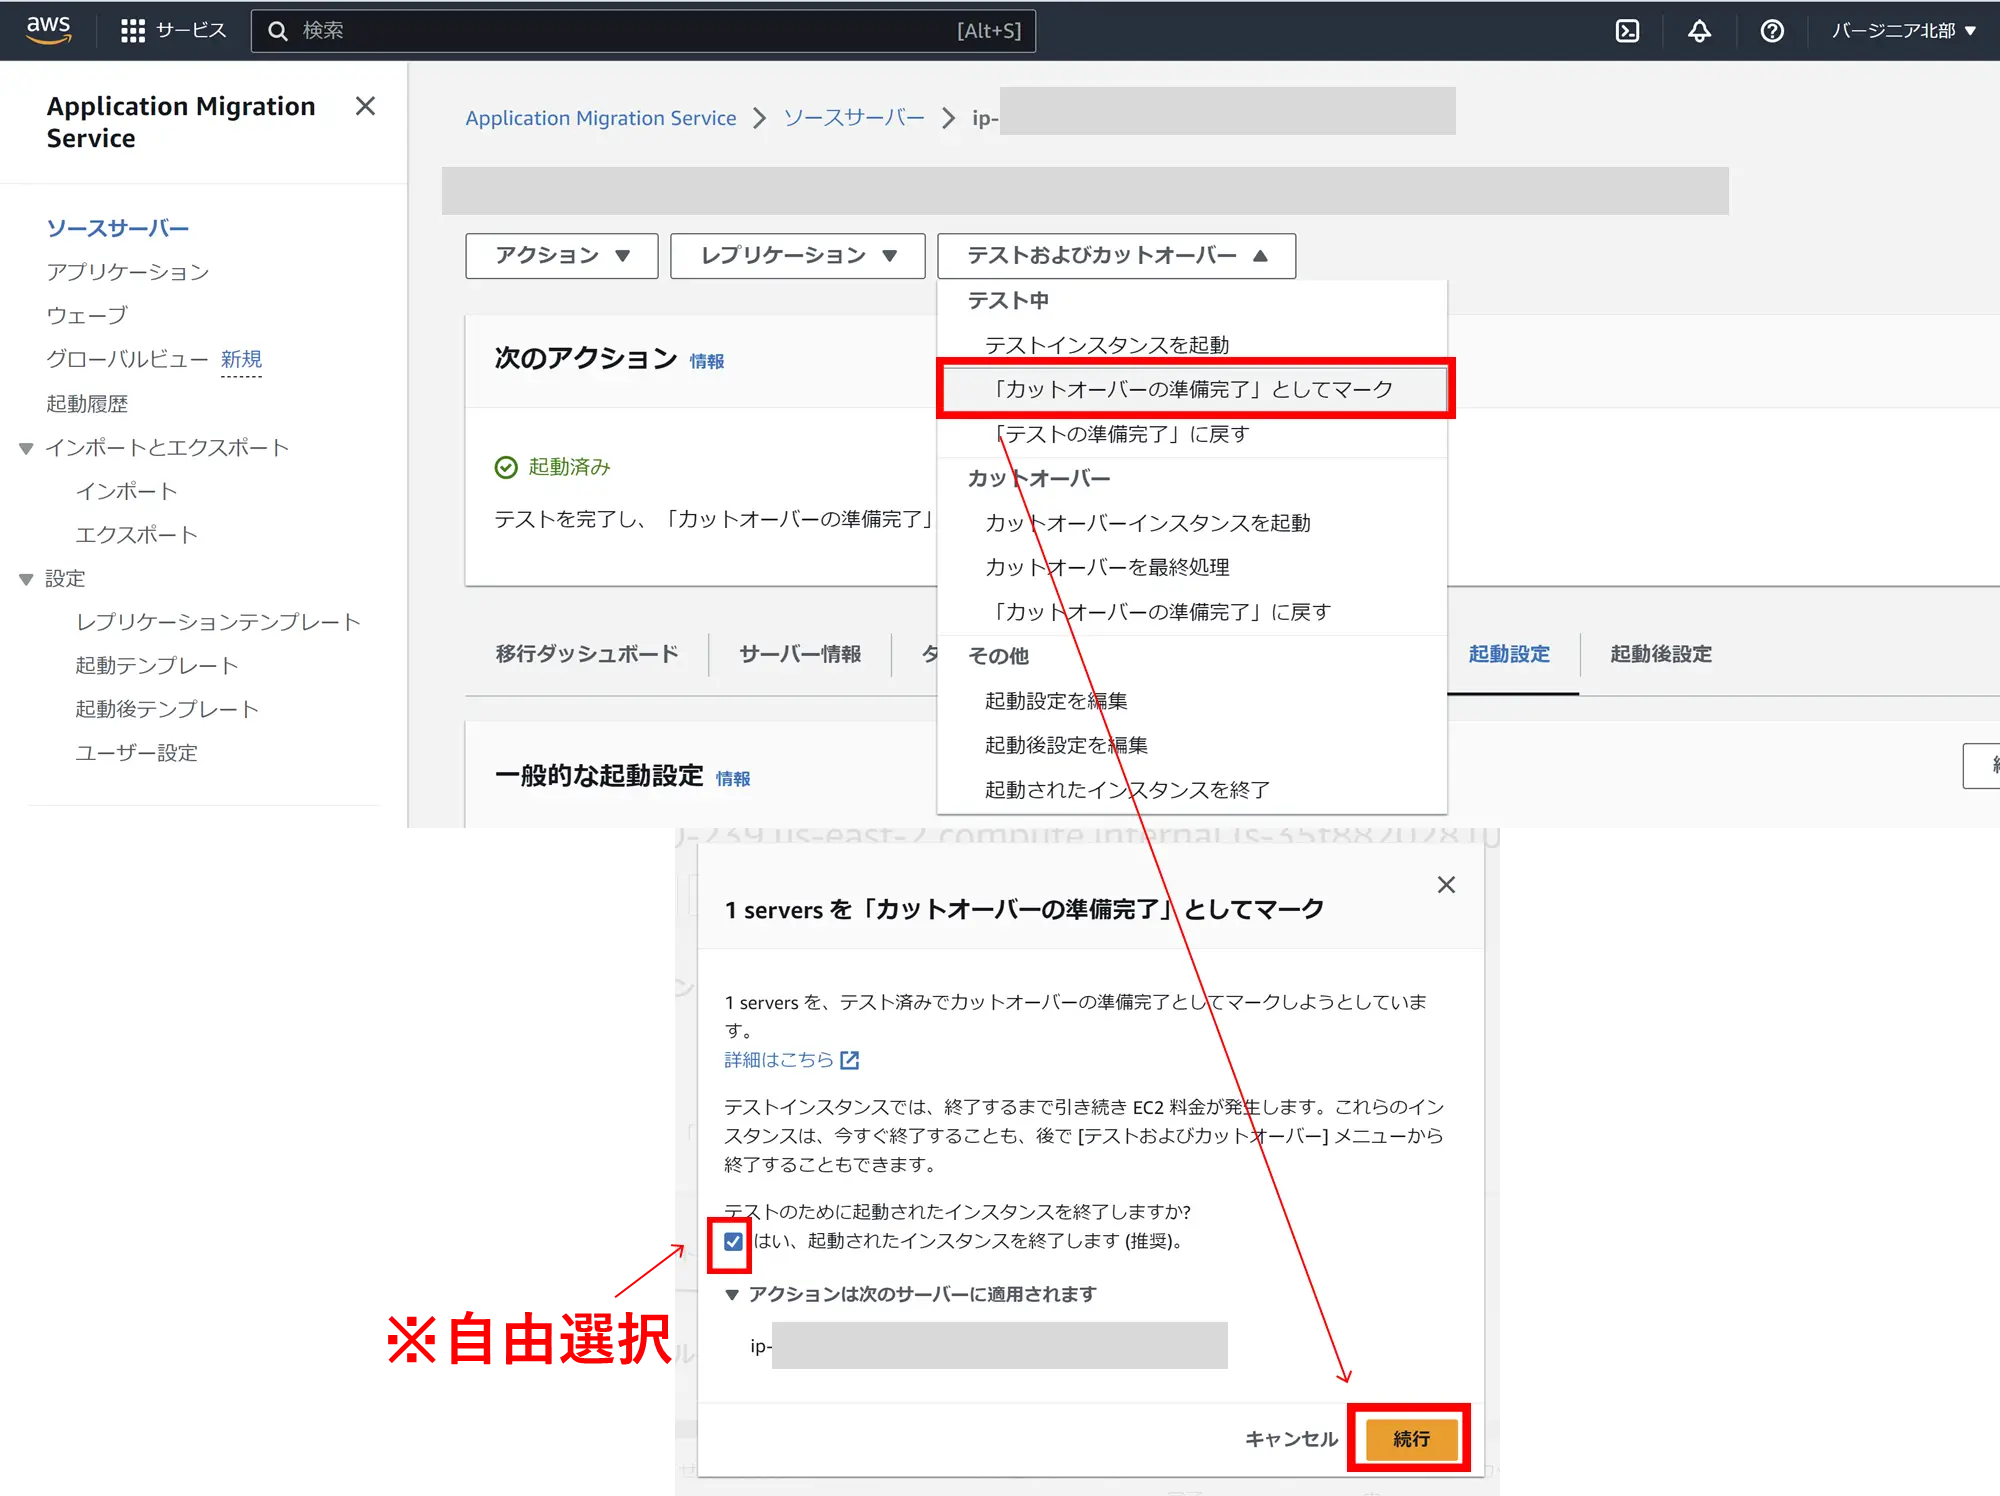Collapse the 設定 sidebar section
This screenshot has width=2000, height=1496.
point(27,579)
